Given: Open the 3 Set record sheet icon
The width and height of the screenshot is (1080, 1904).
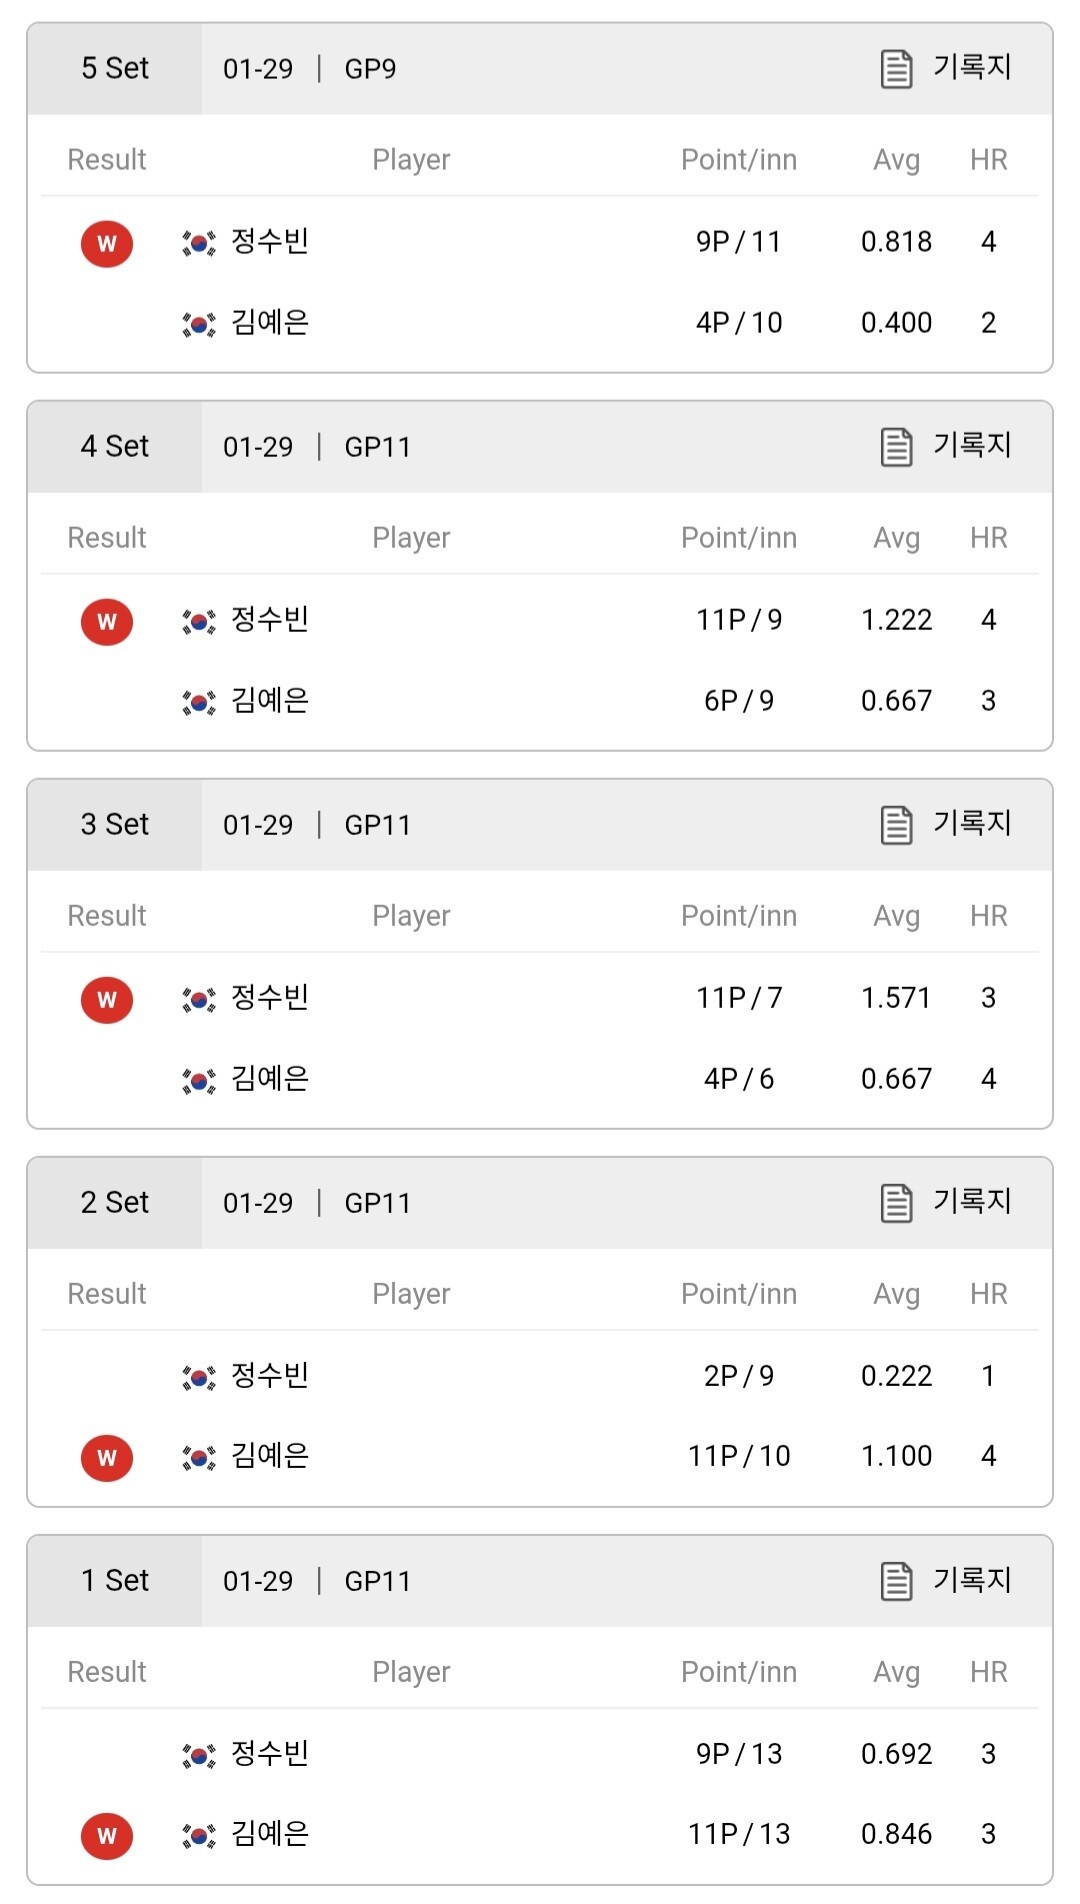Looking at the screenshot, I should [896, 825].
